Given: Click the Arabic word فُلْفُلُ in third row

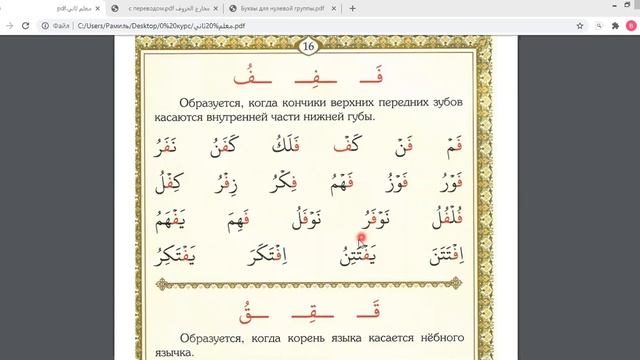Looking at the screenshot, I should pyautogui.click(x=447, y=219).
